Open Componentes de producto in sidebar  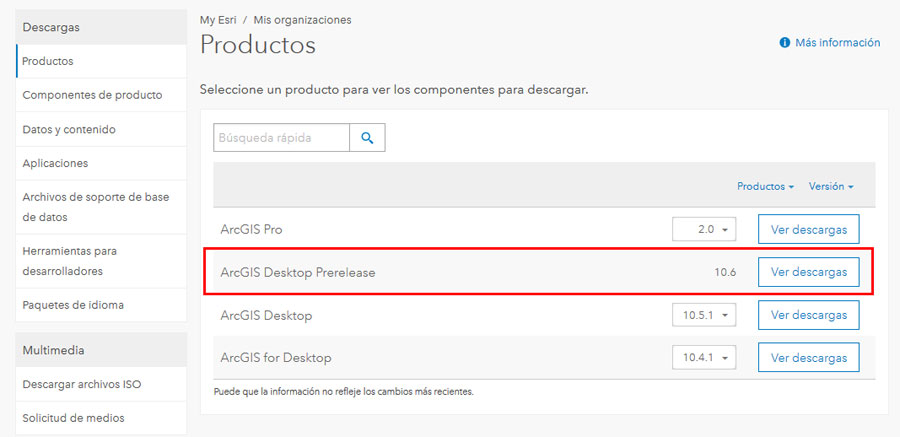pyautogui.click(x=102, y=95)
